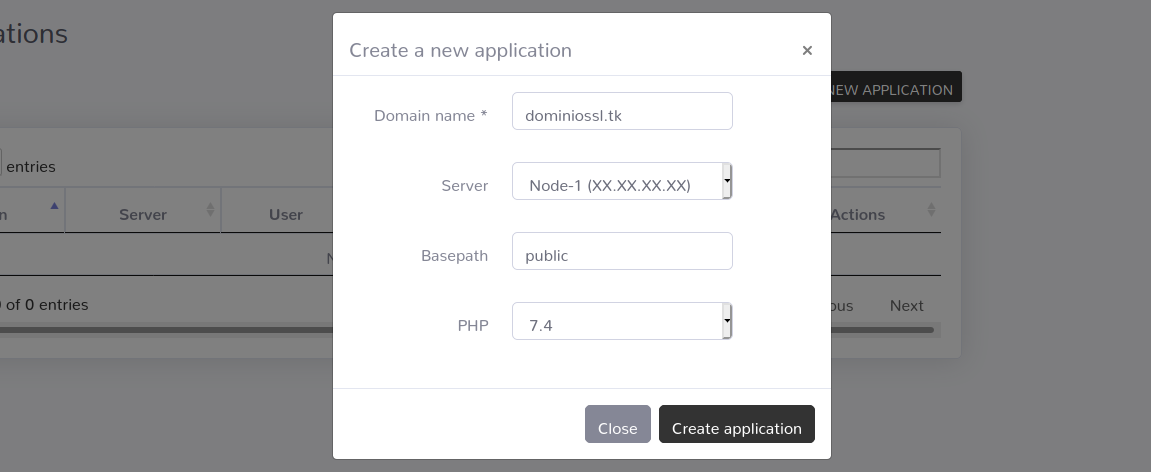Screen dimensions: 1151x472
Task: Open the PHP version dropdown arrow
Action: click(x=727, y=321)
